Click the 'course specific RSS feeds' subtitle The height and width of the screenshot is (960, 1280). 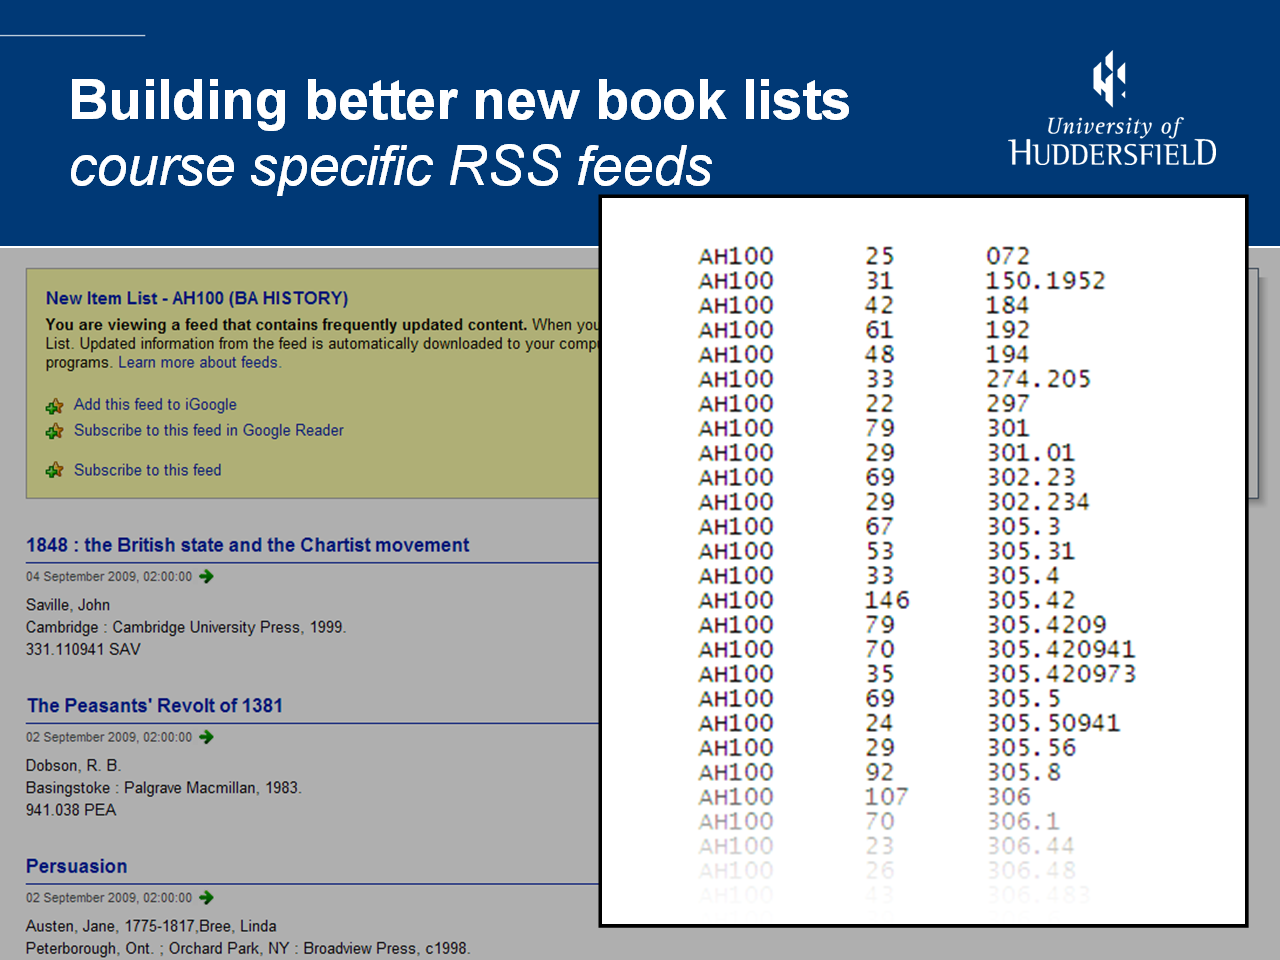(x=391, y=166)
